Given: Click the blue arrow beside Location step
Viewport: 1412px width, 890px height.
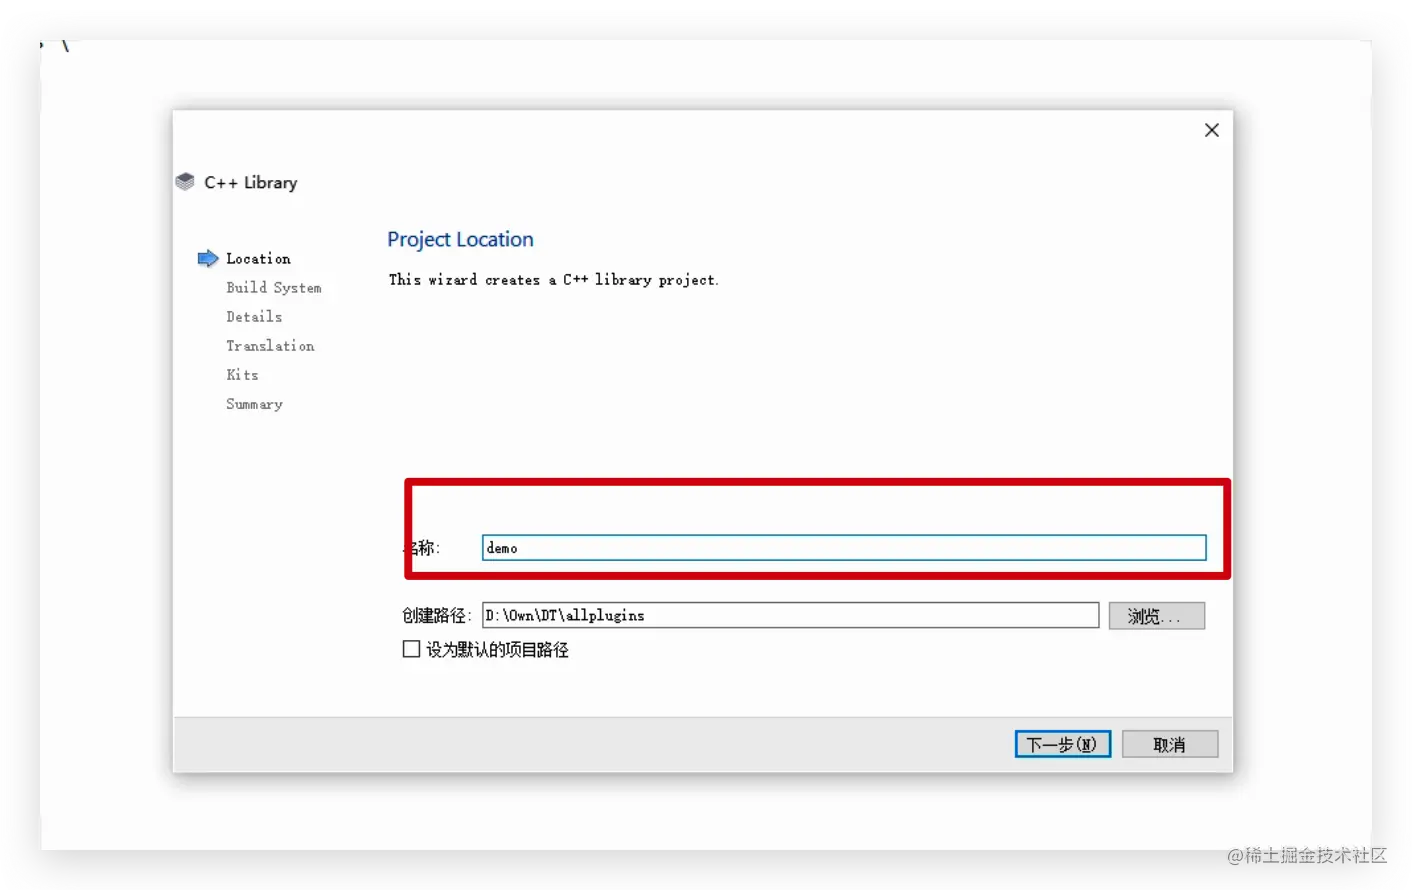Looking at the screenshot, I should tap(208, 259).
